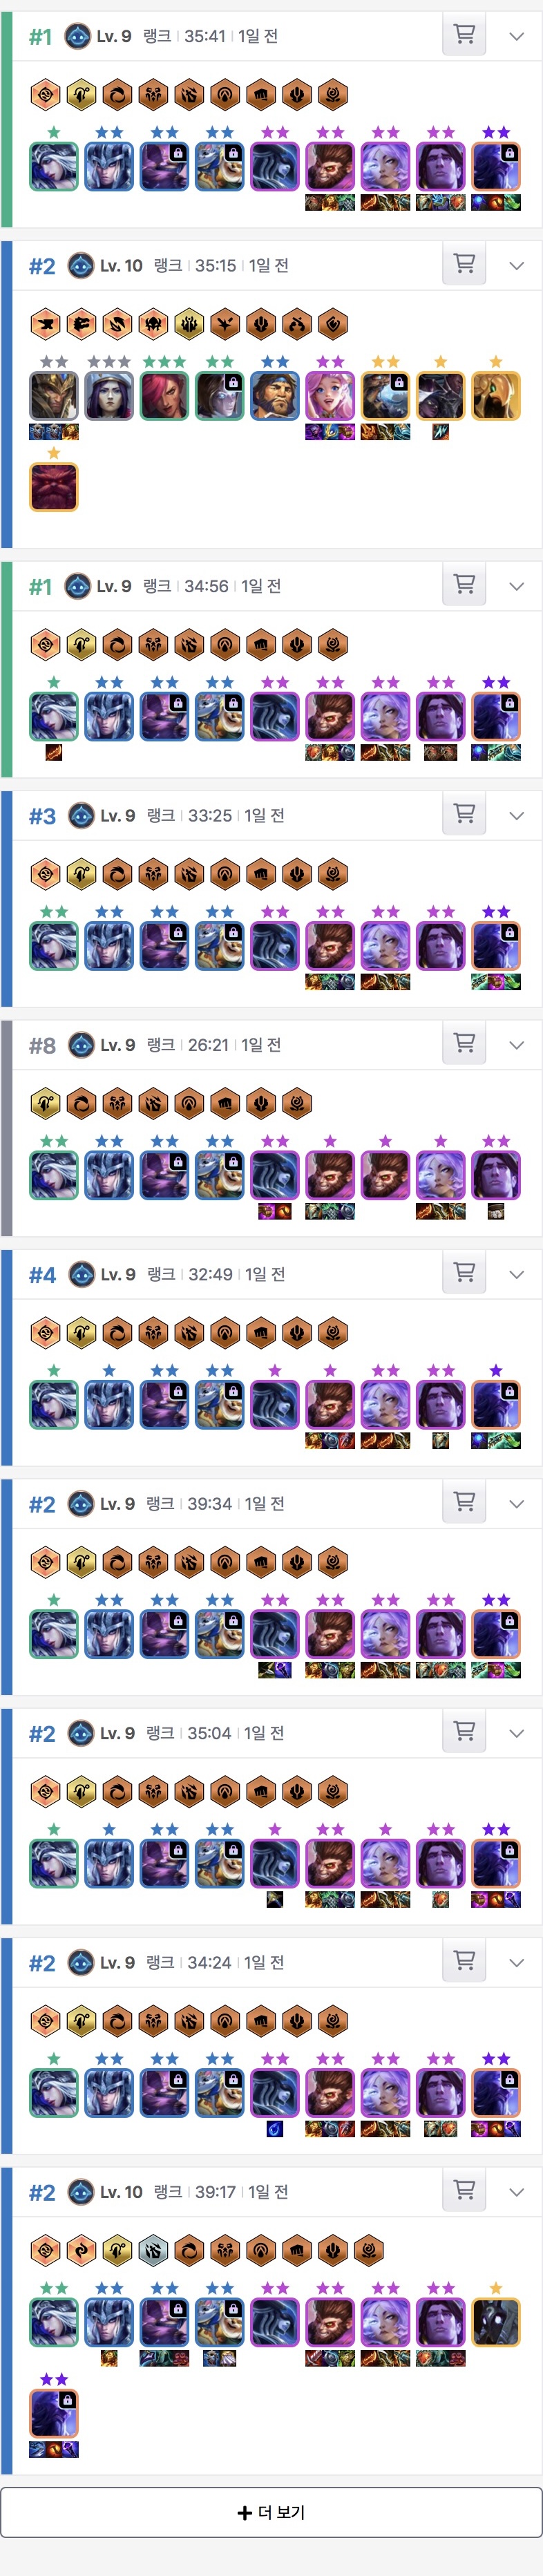Viewport: 543px width, 2576px height.
Task: Expand the 33:25 match details chevron
Action: coord(517,816)
